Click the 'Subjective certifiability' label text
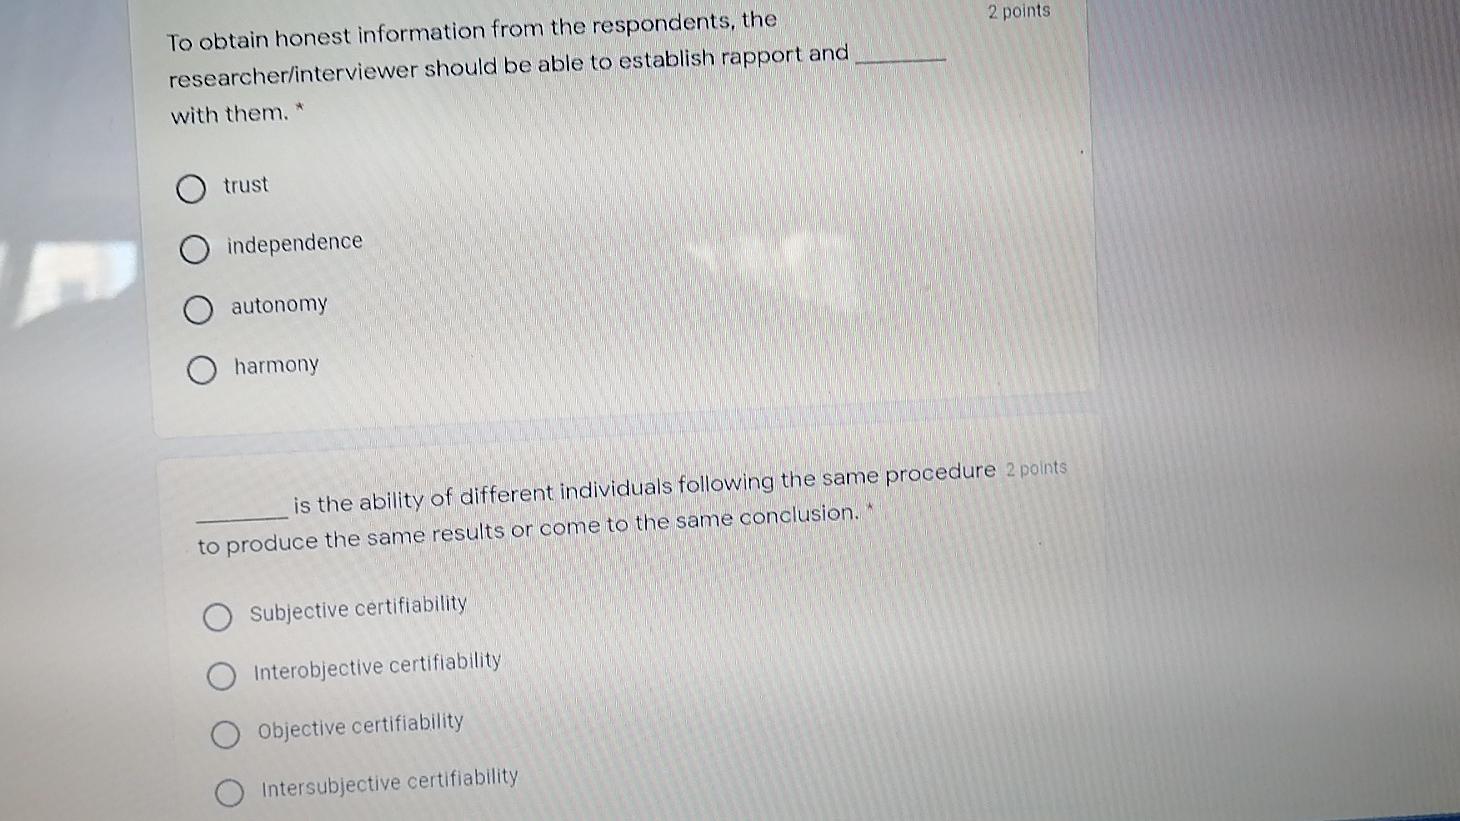The width and height of the screenshot is (1460, 821). click(358, 608)
